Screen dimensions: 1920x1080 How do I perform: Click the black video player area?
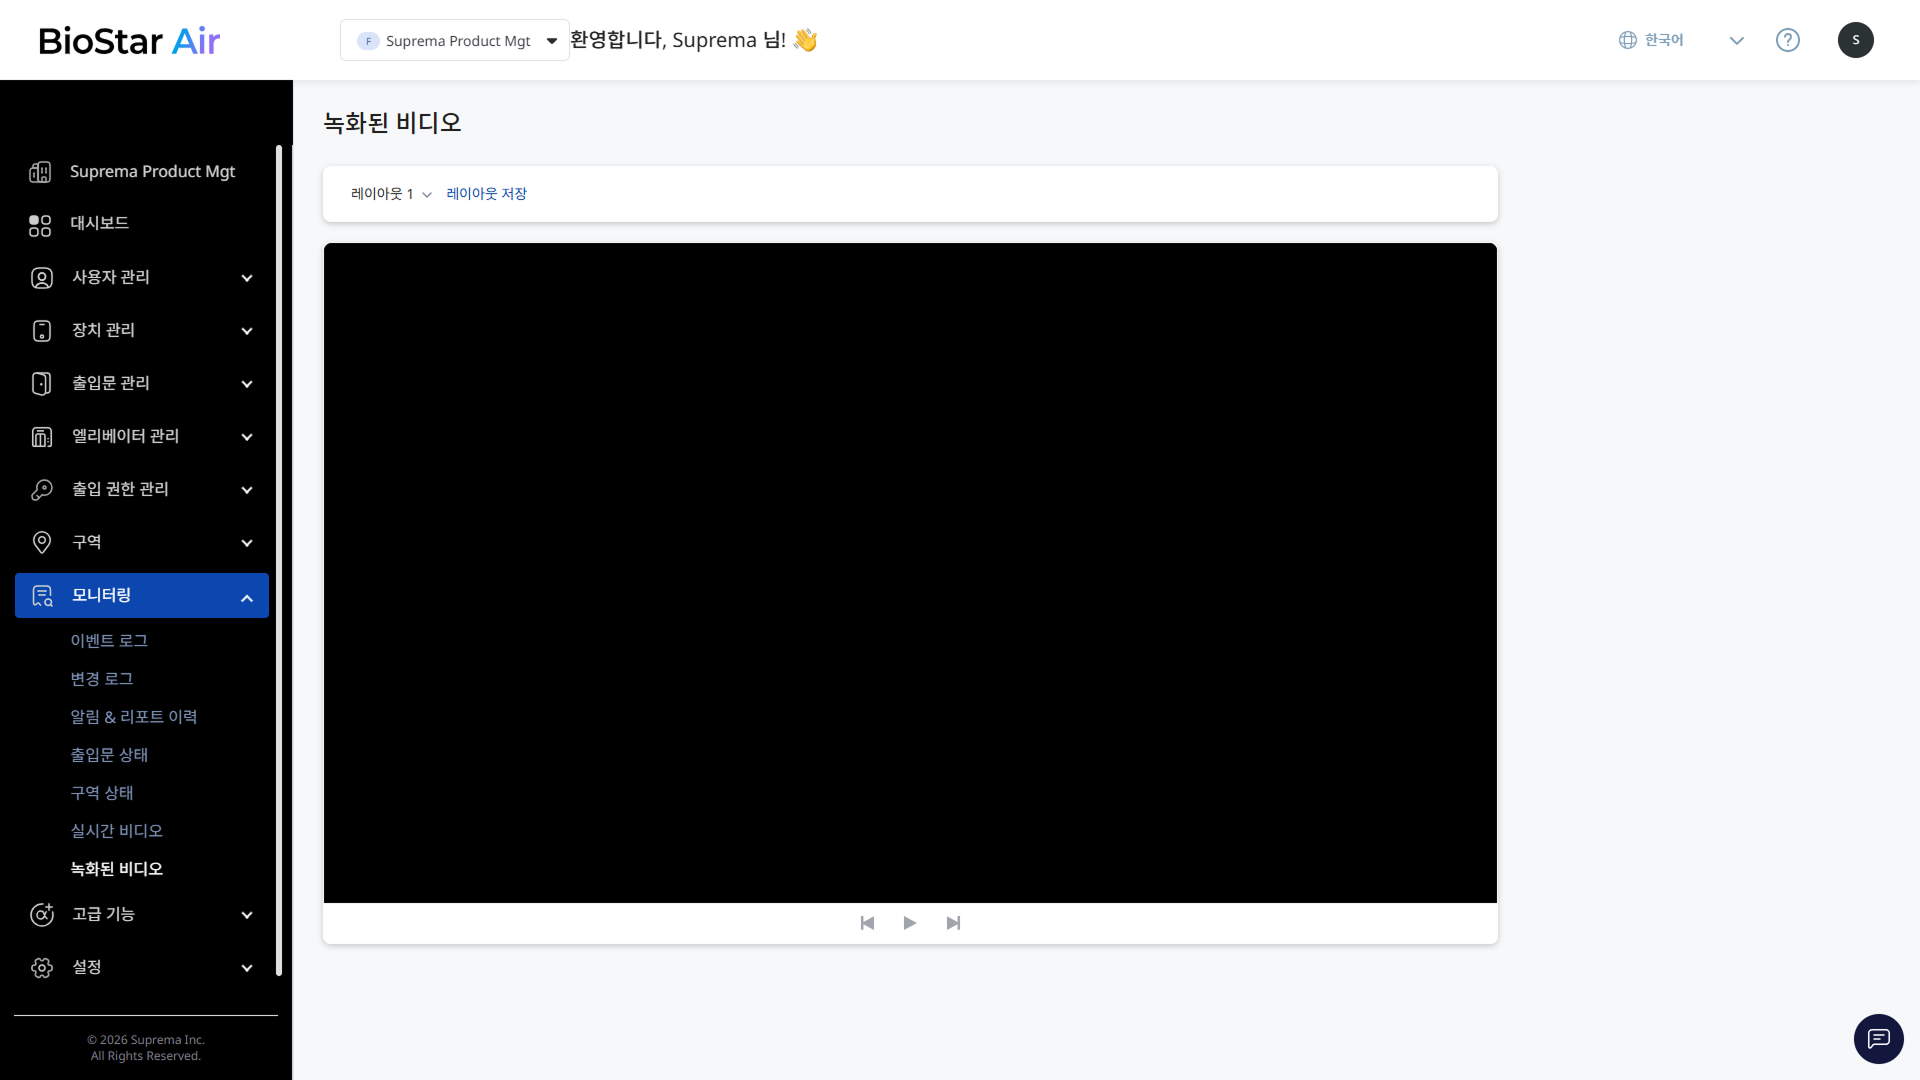[910, 572]
